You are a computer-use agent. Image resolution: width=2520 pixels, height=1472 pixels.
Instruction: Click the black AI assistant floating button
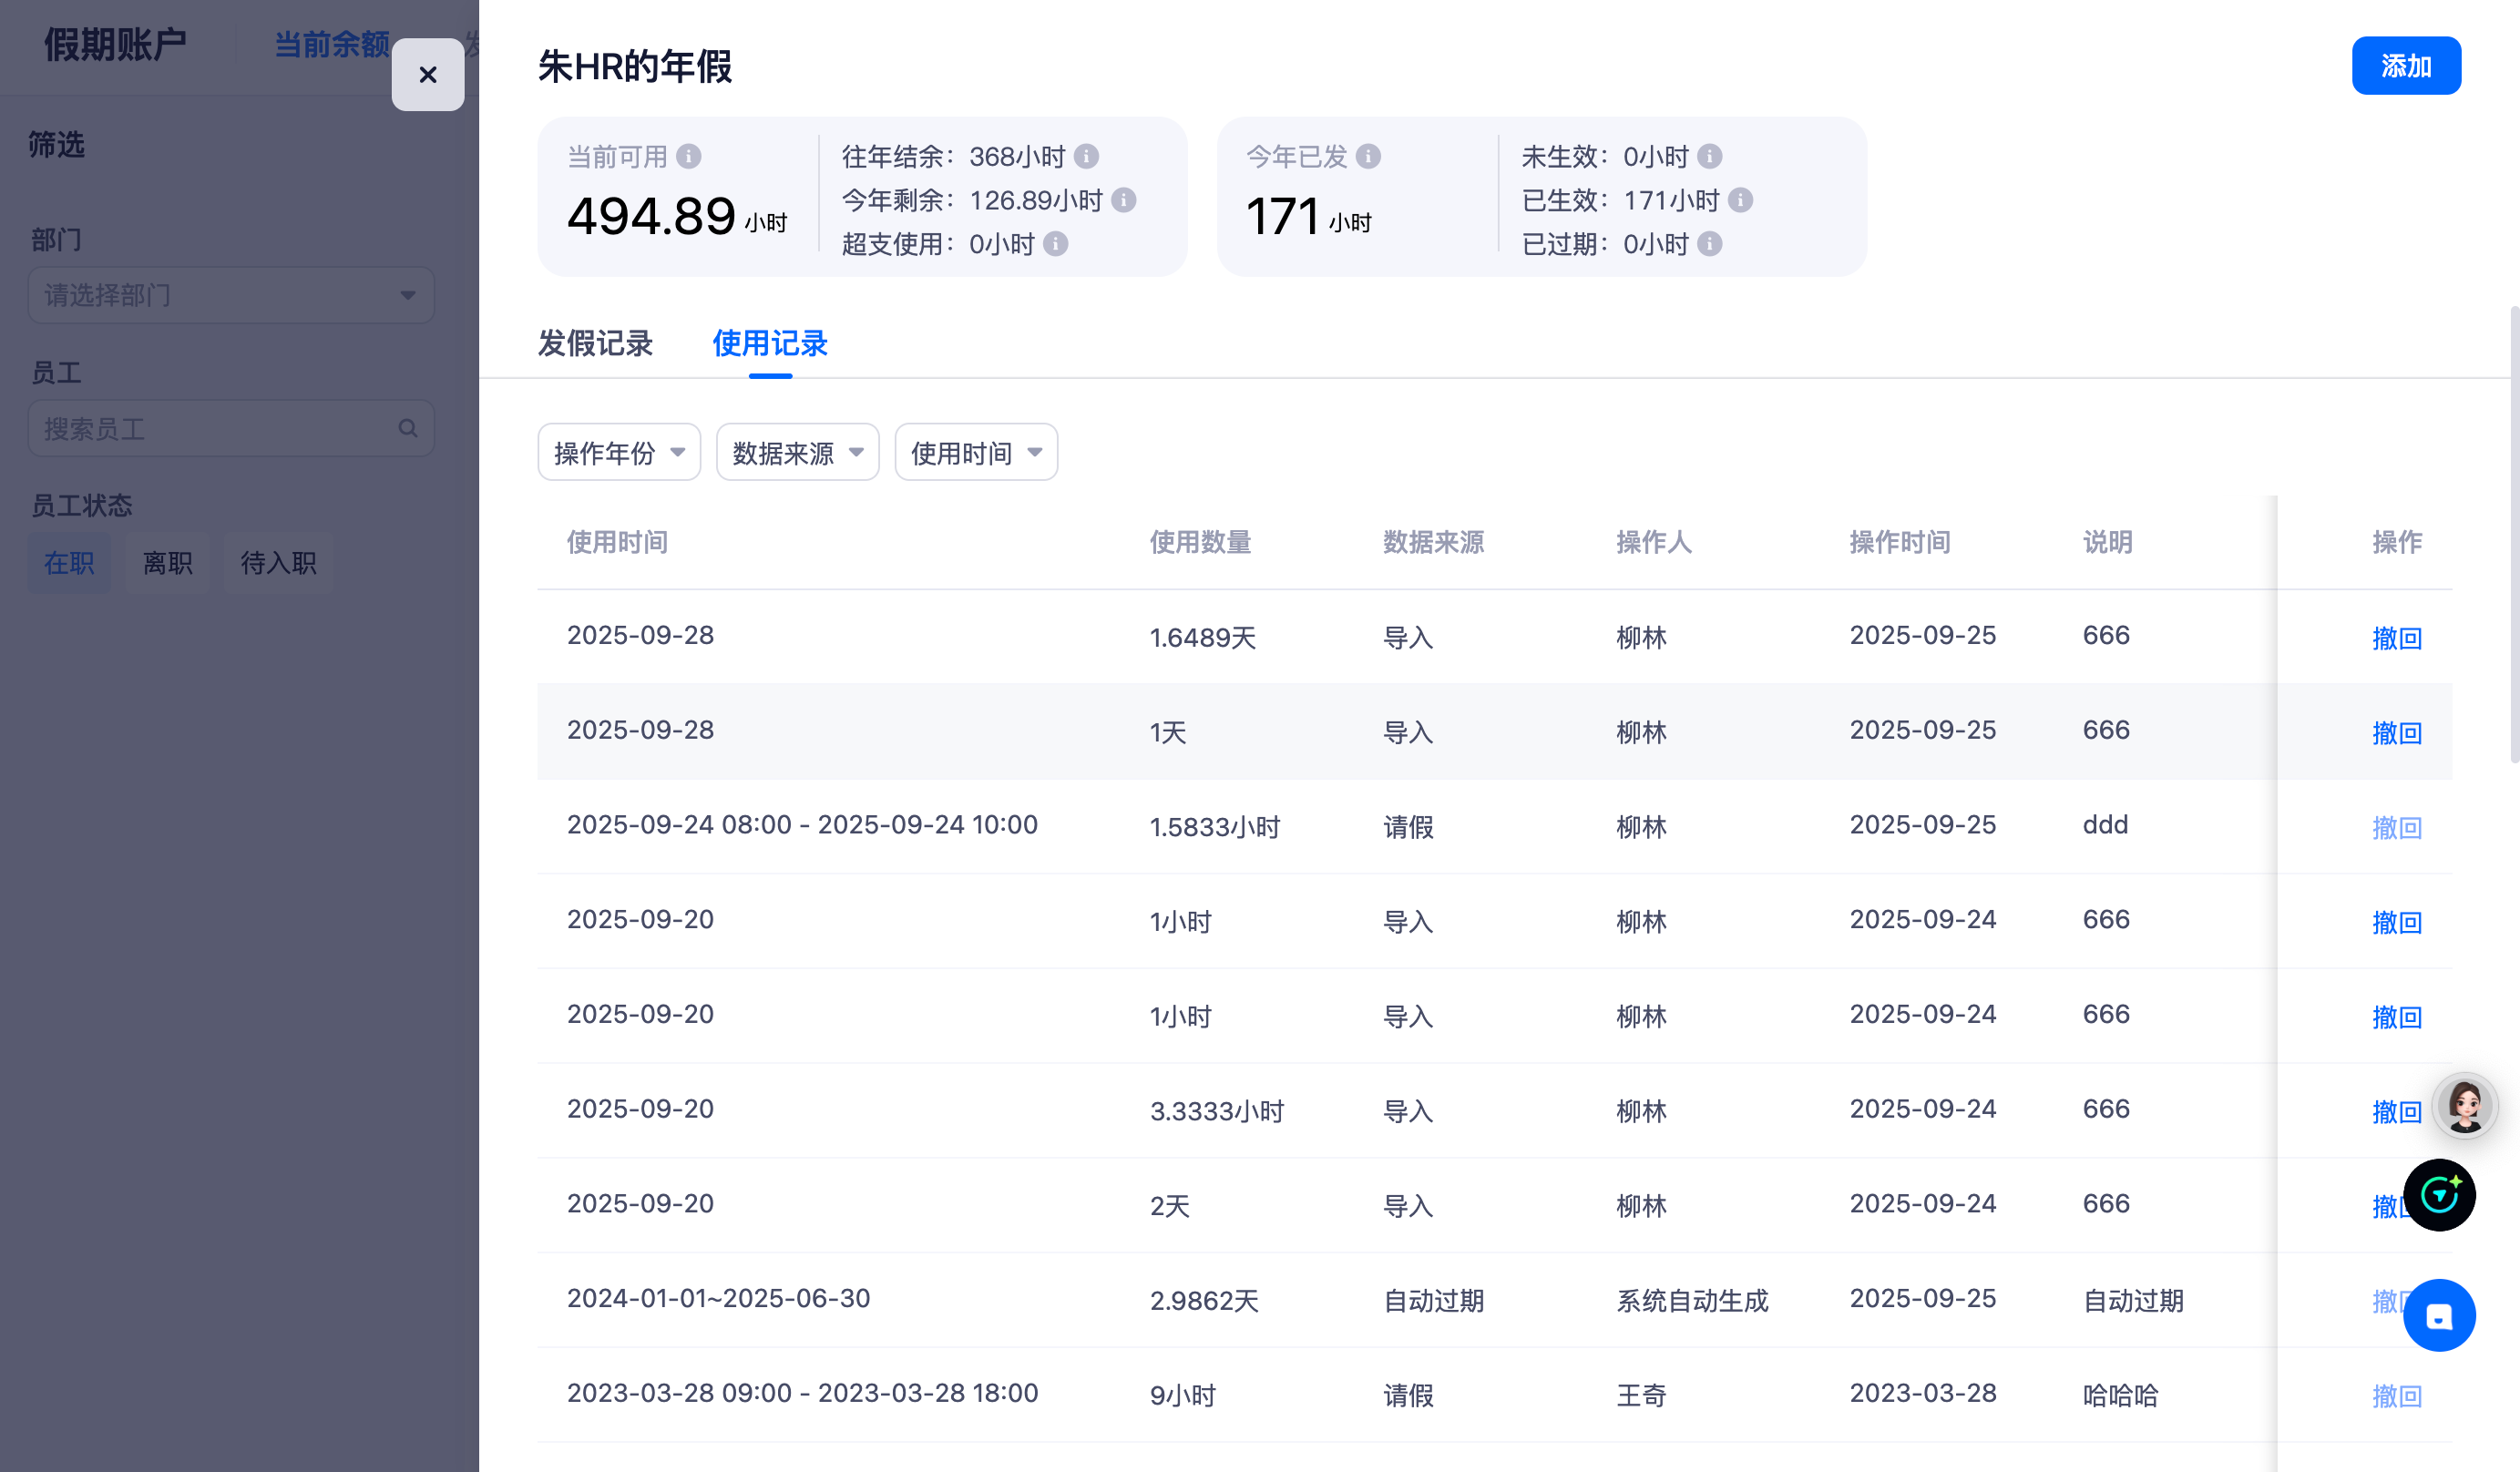tap(2439, 1195)
